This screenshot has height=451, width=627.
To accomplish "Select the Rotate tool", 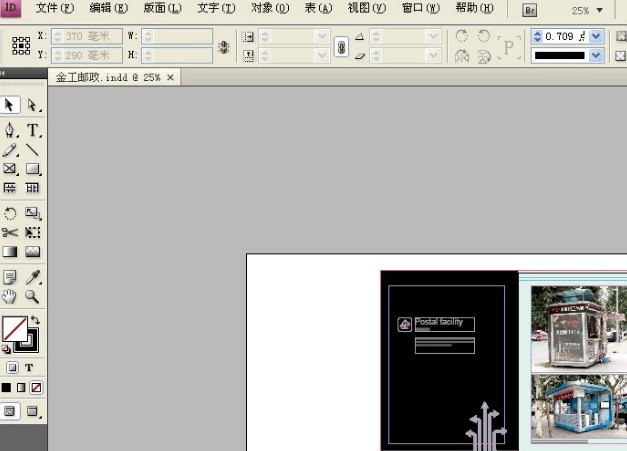I will 10,213.
